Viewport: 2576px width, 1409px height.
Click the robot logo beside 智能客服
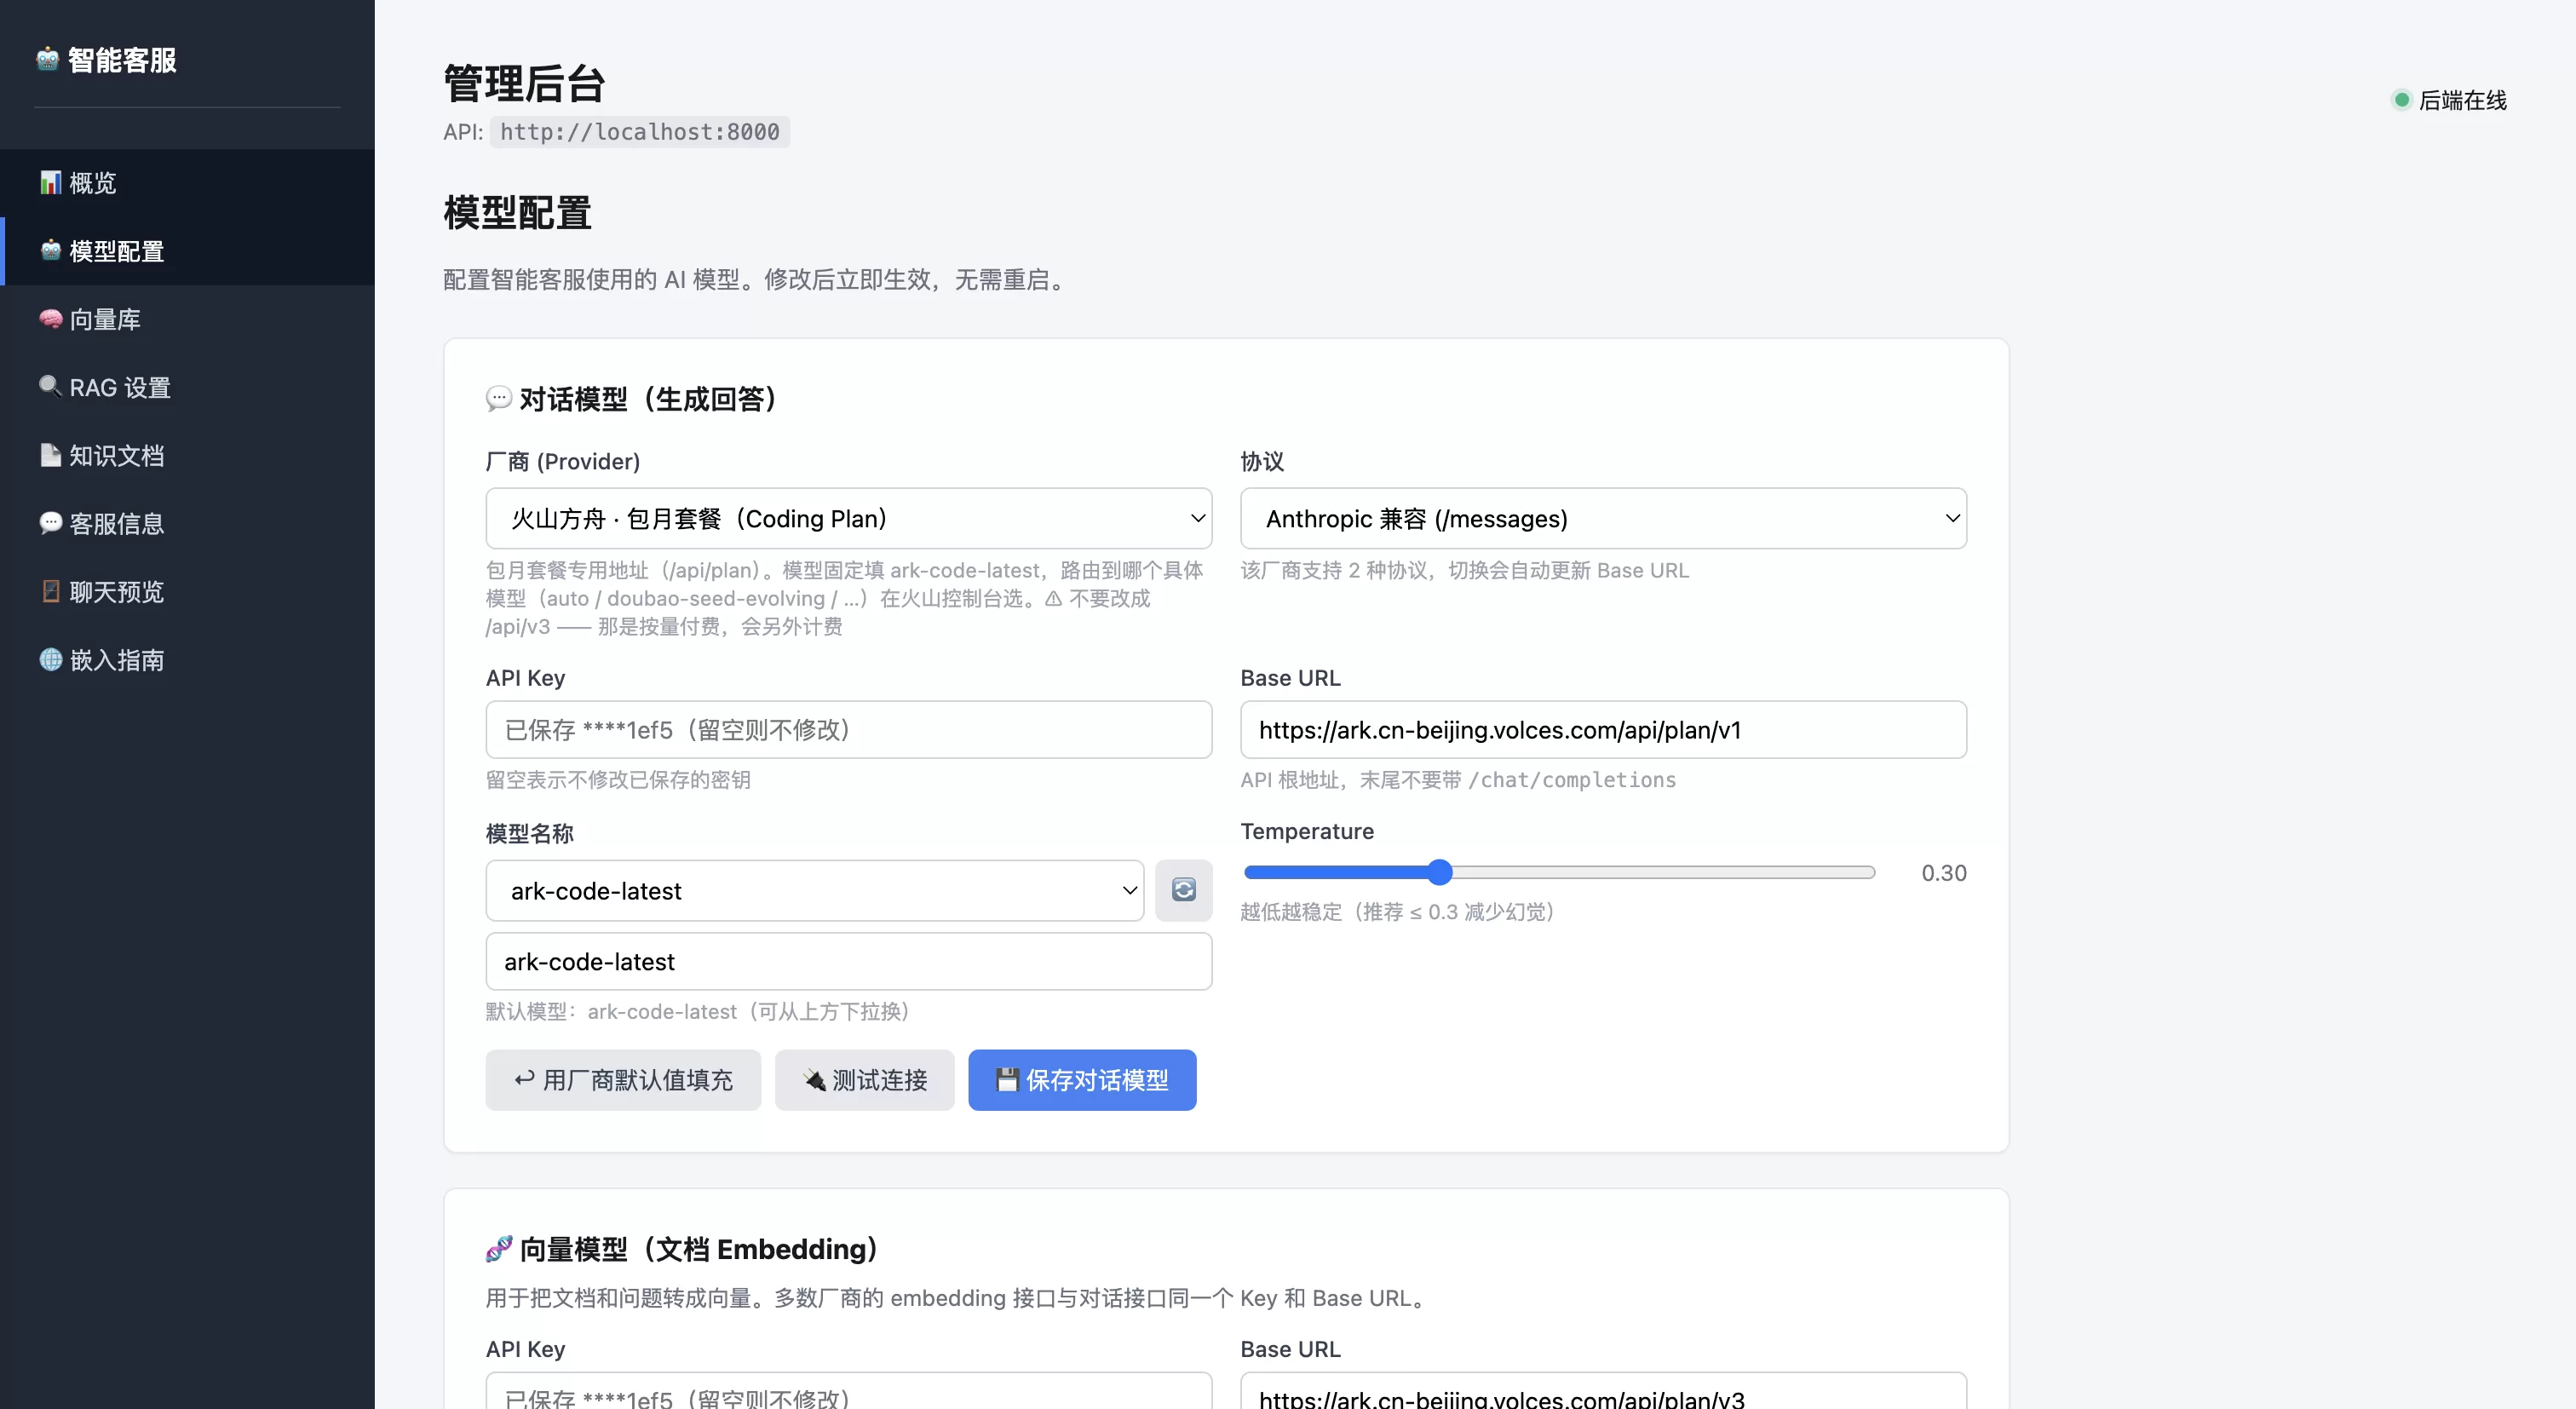coord(48,60)
